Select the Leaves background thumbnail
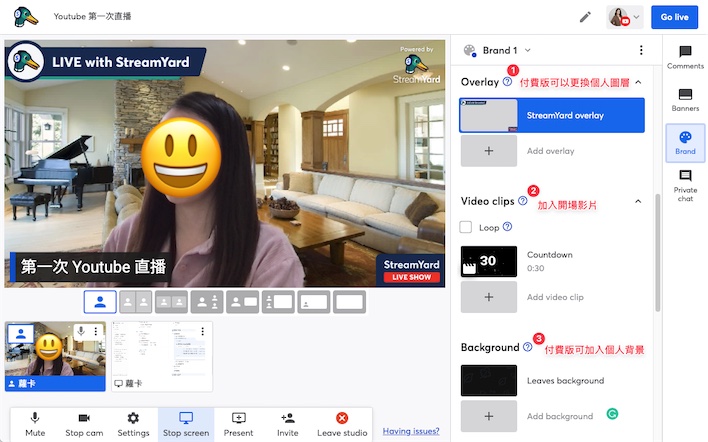This screenshot has height=442, width=708. click(x=489, y=381)
